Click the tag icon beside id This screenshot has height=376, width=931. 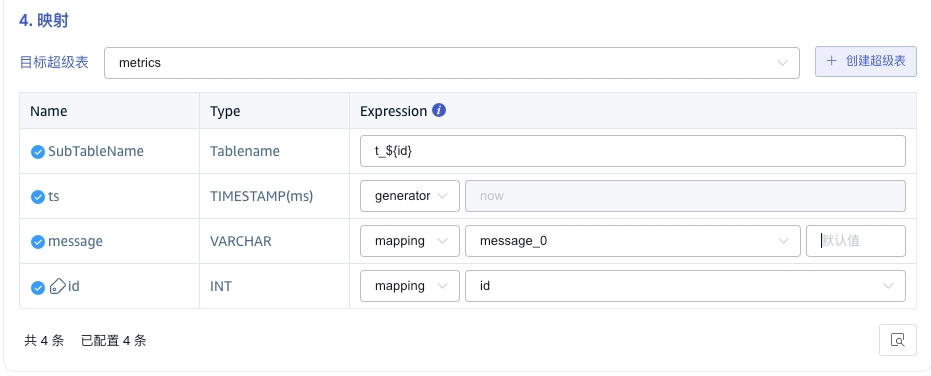click(x=58, y=286)
